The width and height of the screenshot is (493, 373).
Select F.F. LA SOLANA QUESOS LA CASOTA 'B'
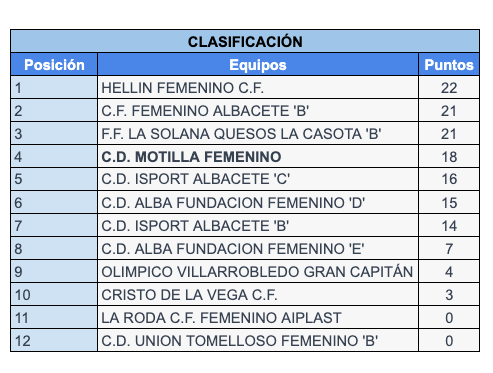pyautogui.click(x=241, y=134)
